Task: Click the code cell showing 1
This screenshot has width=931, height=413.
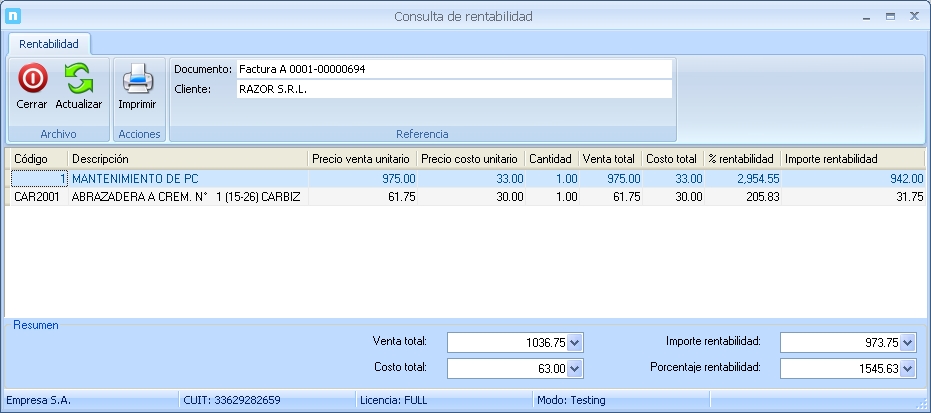Action: point(39,179)
